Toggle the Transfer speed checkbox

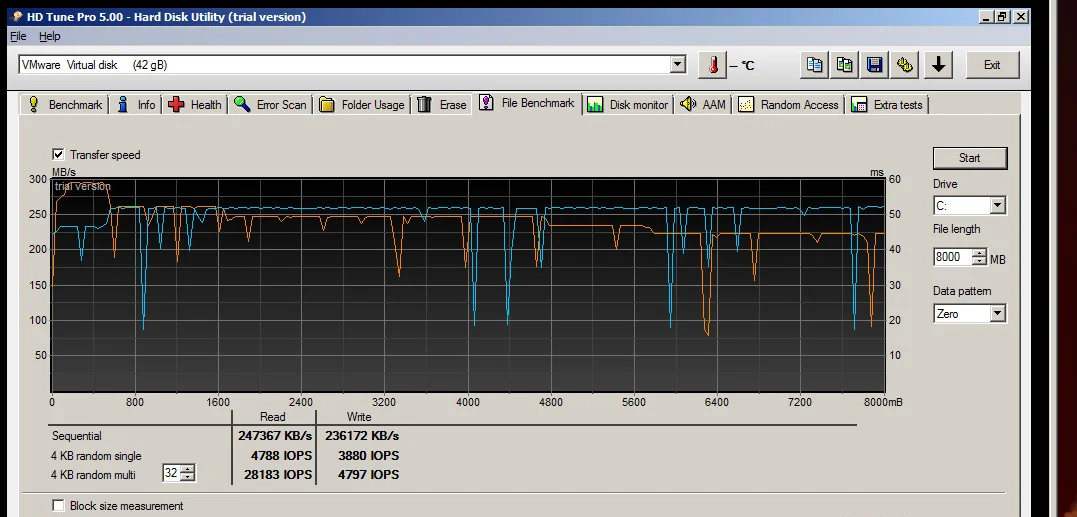(58, 154)
